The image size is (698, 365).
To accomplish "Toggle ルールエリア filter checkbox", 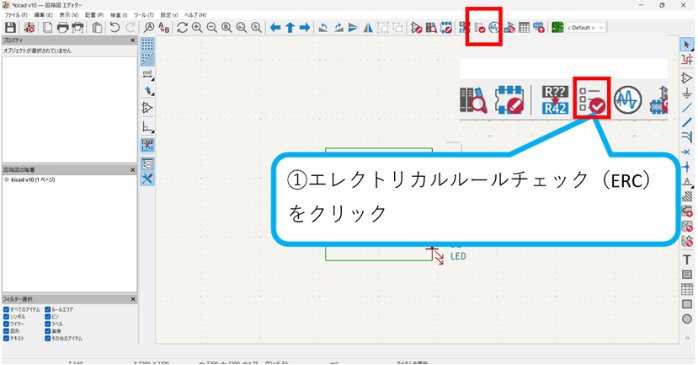I will [x=48, y=309].
